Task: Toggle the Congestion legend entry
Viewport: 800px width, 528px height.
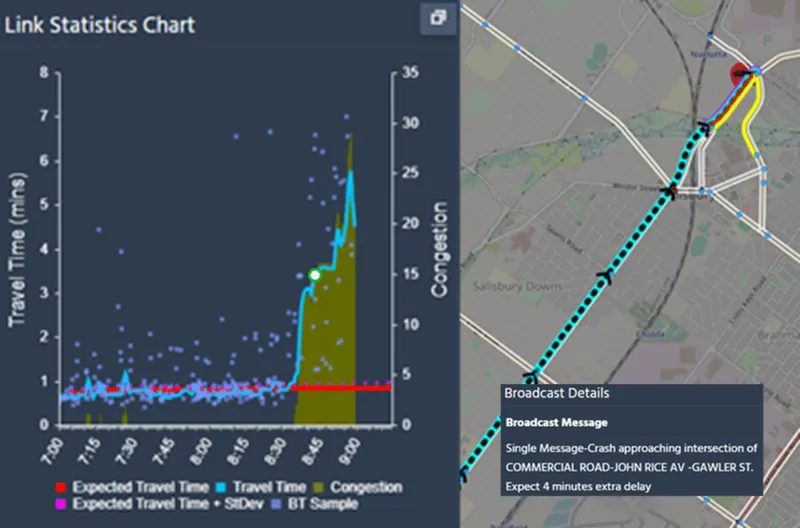Action: (x=358, y=487)
